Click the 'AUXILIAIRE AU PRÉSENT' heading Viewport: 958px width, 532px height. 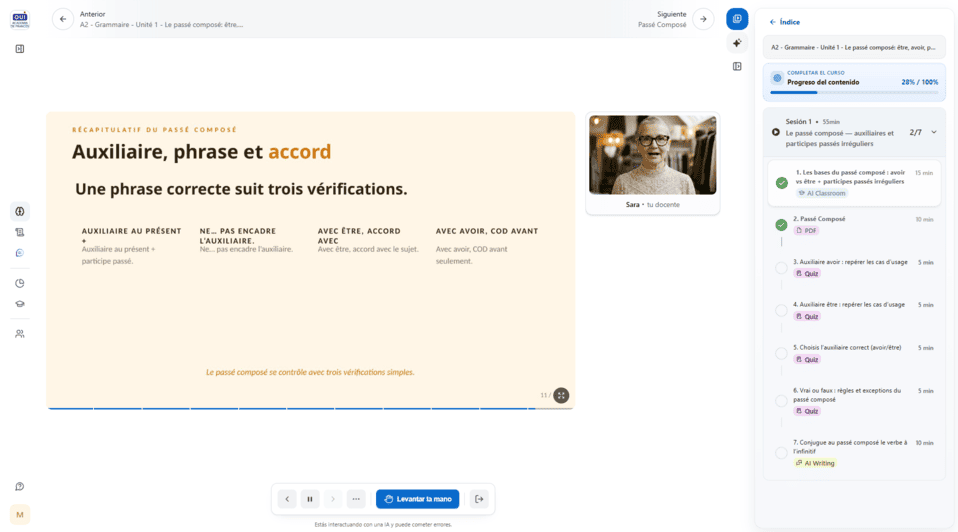click(x=131, y=236)
